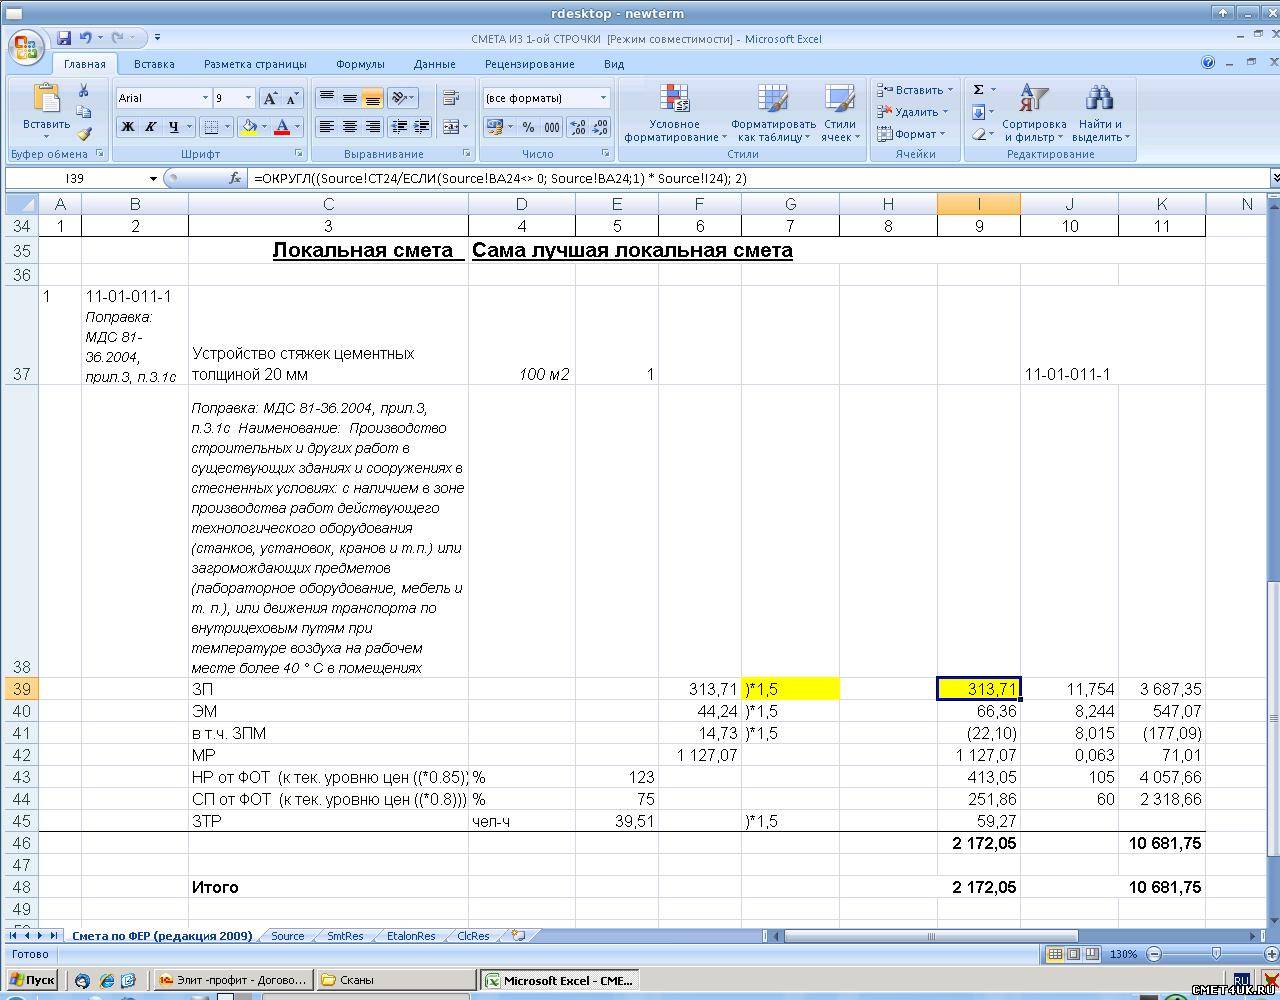1280x1000 pixels.
Task: Click Increase Font Size icon
Action: click(x=270, y=98)
